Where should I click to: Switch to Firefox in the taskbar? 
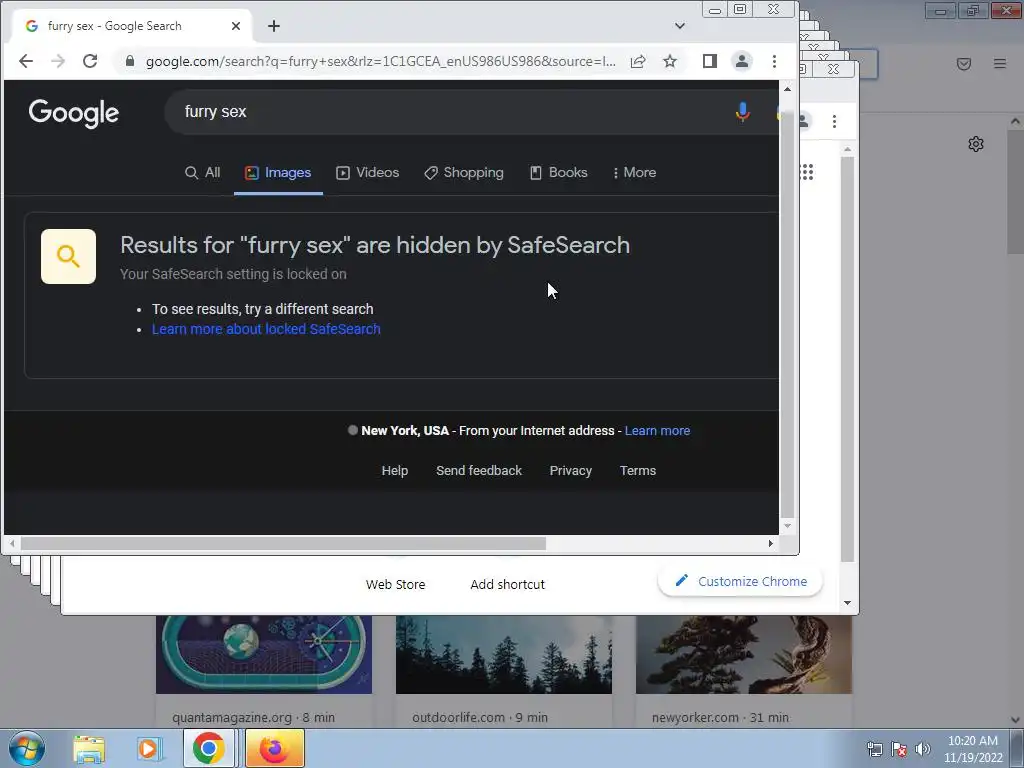point(274,748)
